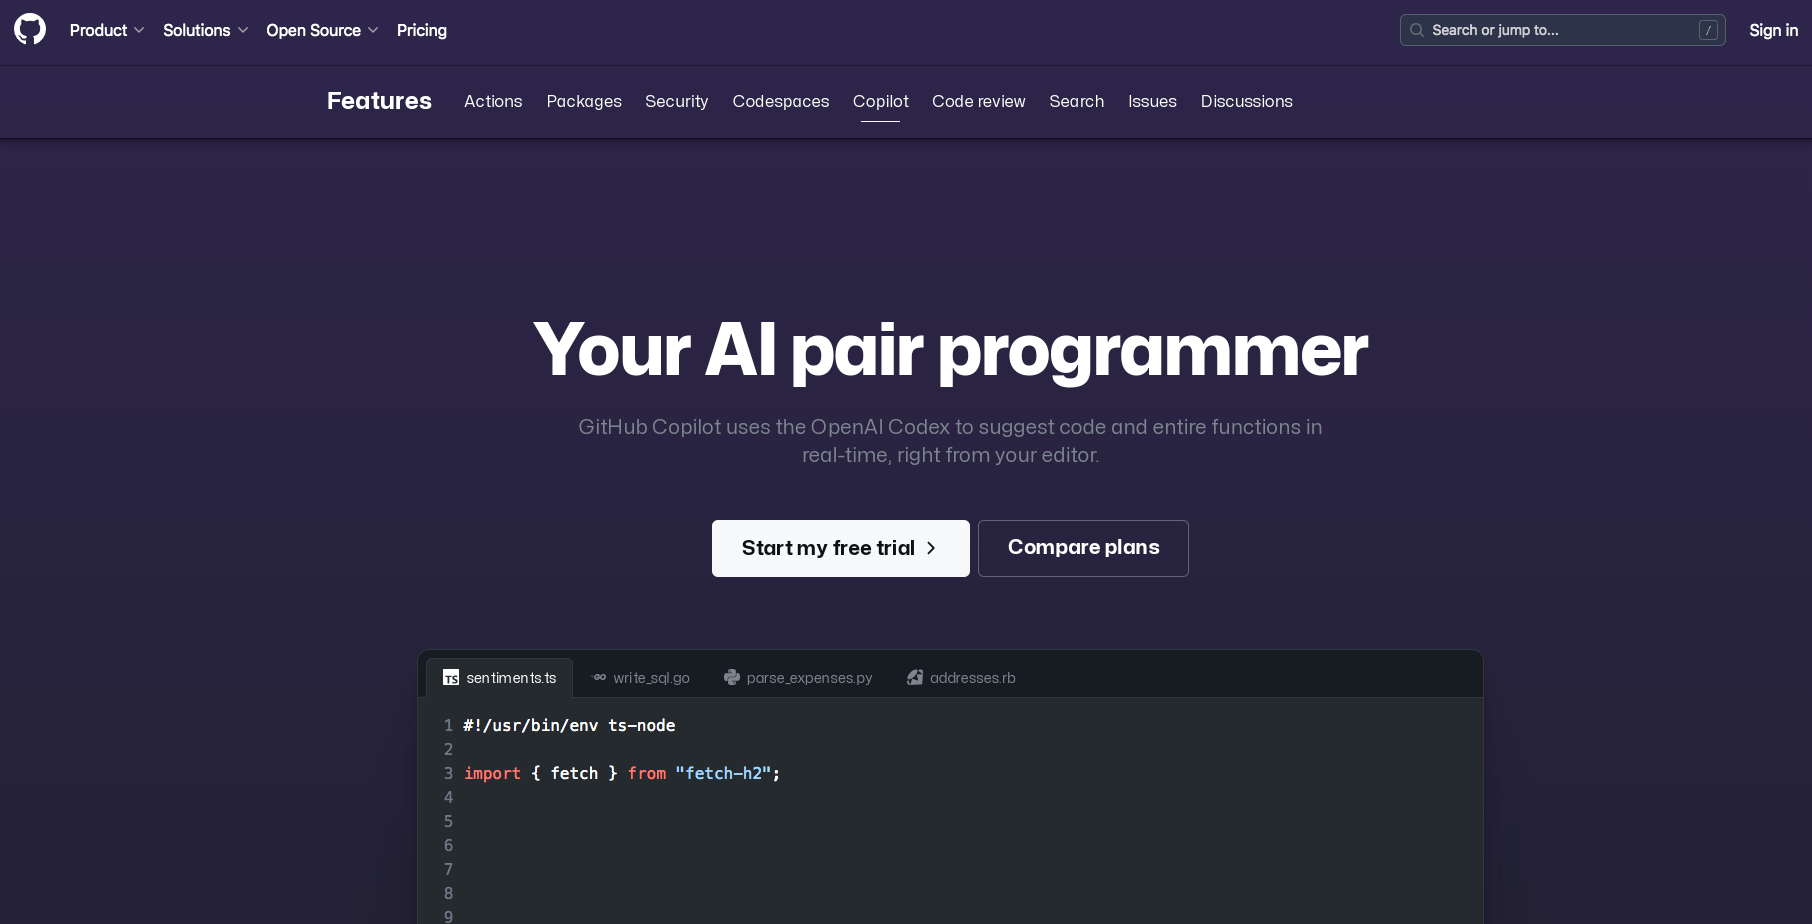
Task: Click Sign in
Action: tap(1773, 30)
